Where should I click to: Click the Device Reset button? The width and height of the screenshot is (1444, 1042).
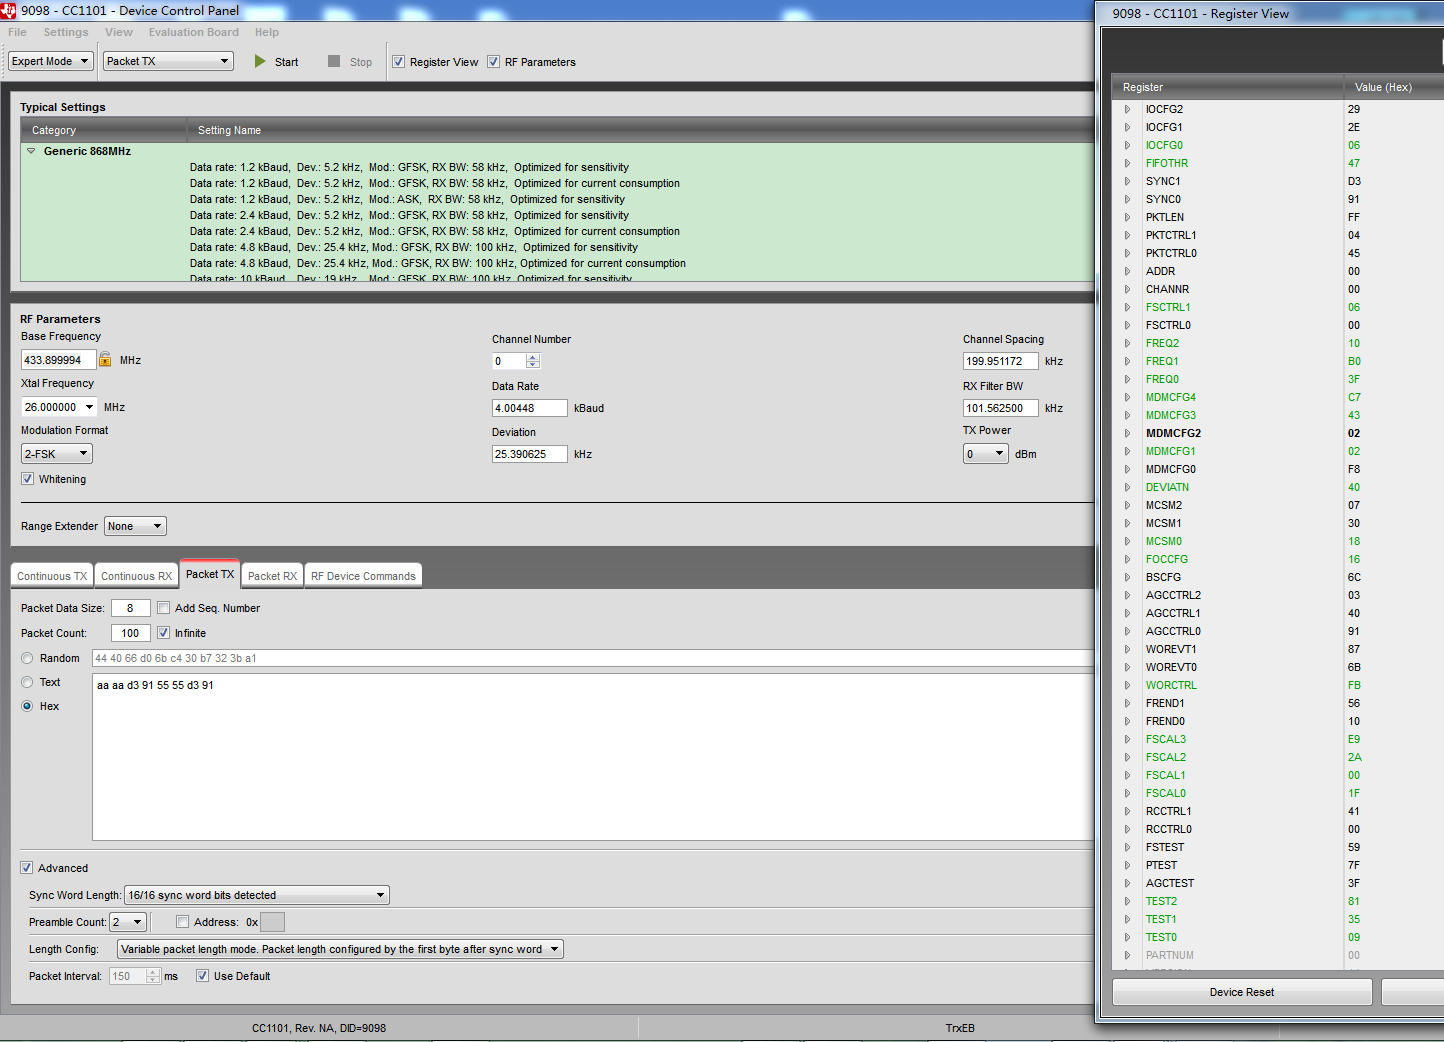pyautogui.click(x=1242, y=992)
